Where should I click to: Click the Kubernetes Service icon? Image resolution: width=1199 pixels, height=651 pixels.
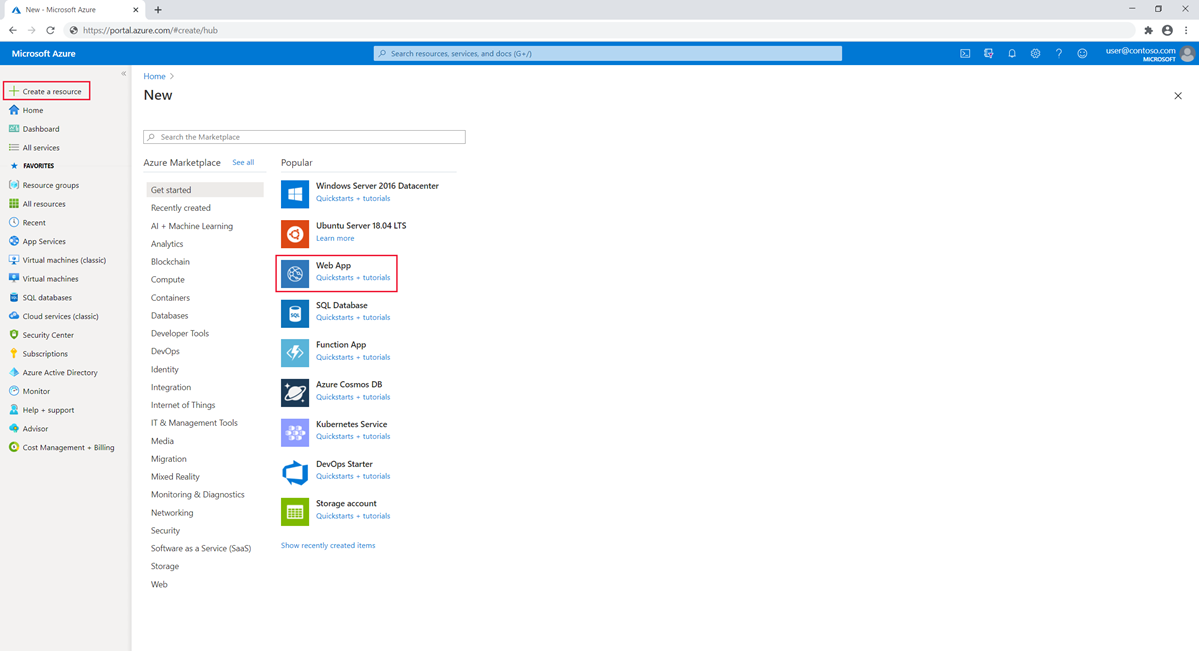pyautogui.click(x=294, y=432)
